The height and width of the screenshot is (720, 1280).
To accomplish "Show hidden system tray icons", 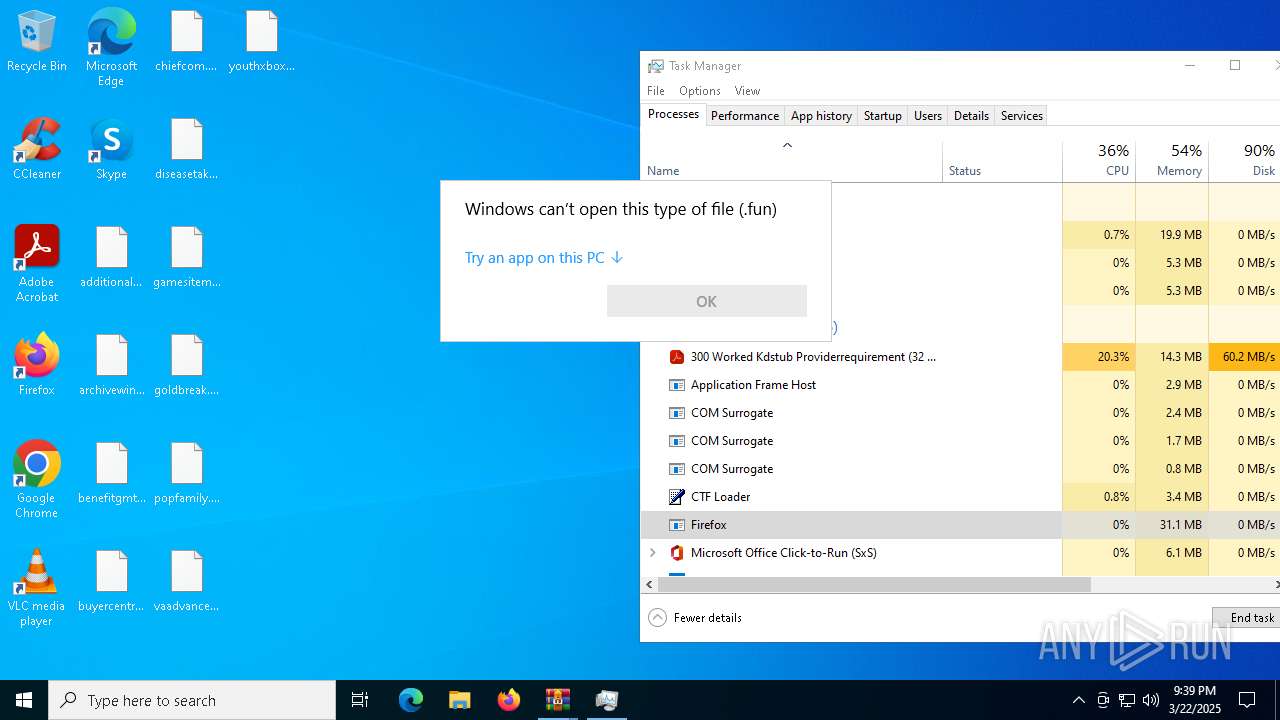I will tap(1078, 700).
